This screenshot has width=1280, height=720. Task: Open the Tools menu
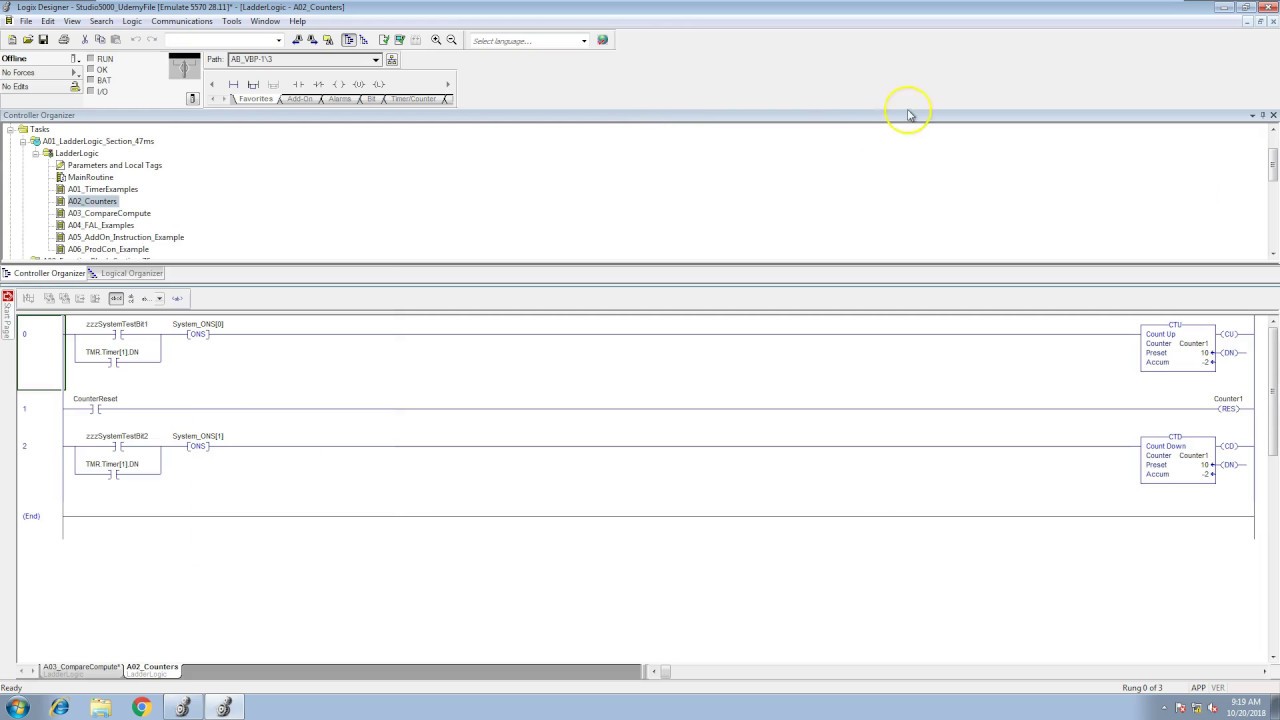click(x=231, y=21)
